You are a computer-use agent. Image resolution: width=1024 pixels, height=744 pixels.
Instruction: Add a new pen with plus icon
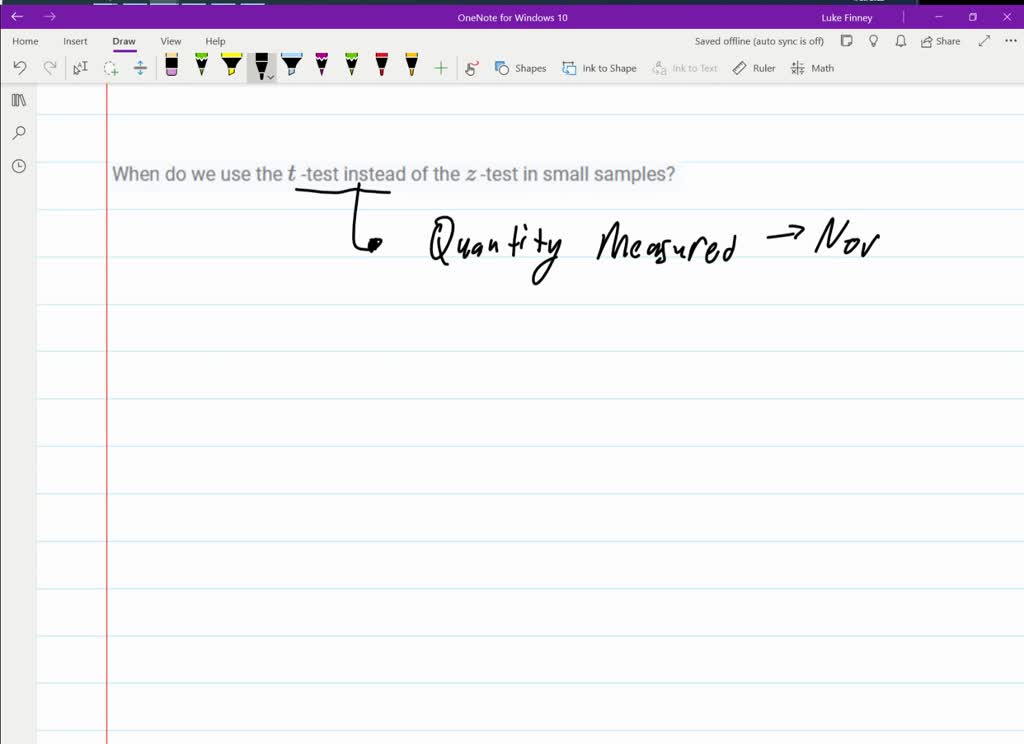coord(441,68)
